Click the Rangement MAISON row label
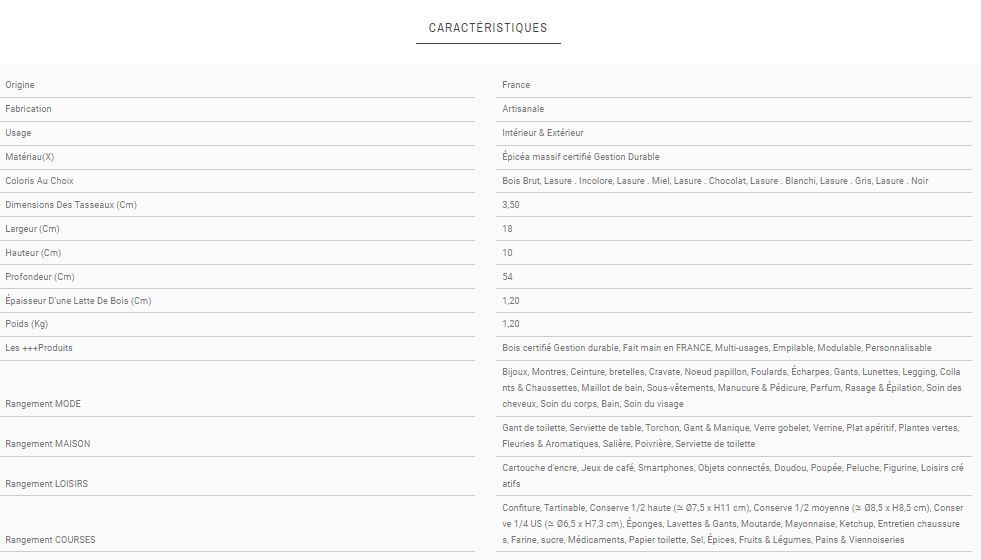 point(47,444)
